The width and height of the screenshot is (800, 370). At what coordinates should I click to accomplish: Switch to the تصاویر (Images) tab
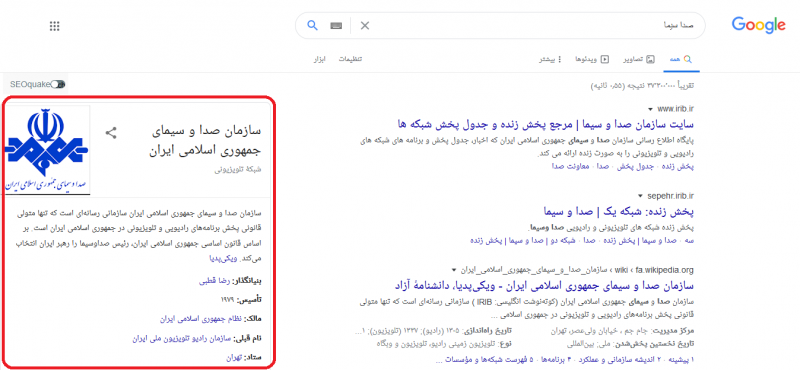[x=638, y=59]
